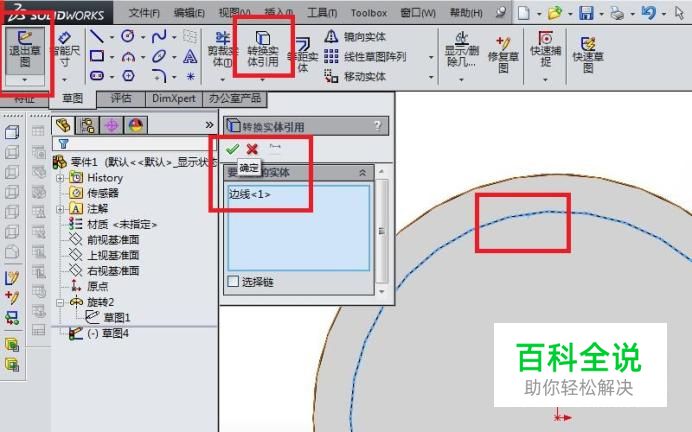
Task: Select (-) 草图4 in the tree
Action: 108,333
